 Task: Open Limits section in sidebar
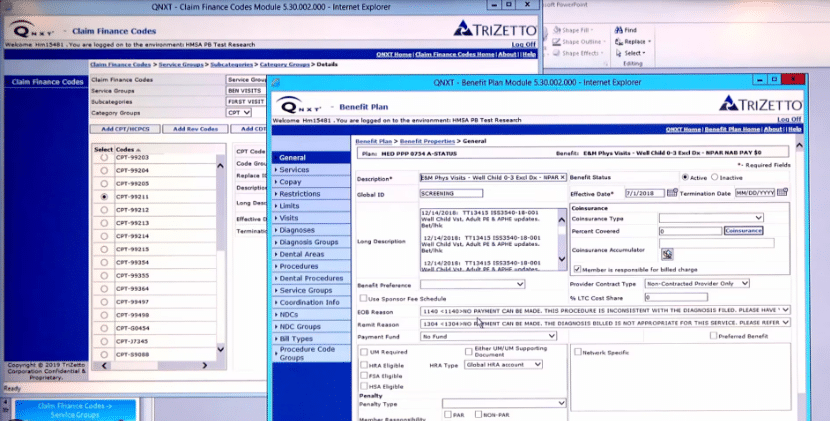311,206
